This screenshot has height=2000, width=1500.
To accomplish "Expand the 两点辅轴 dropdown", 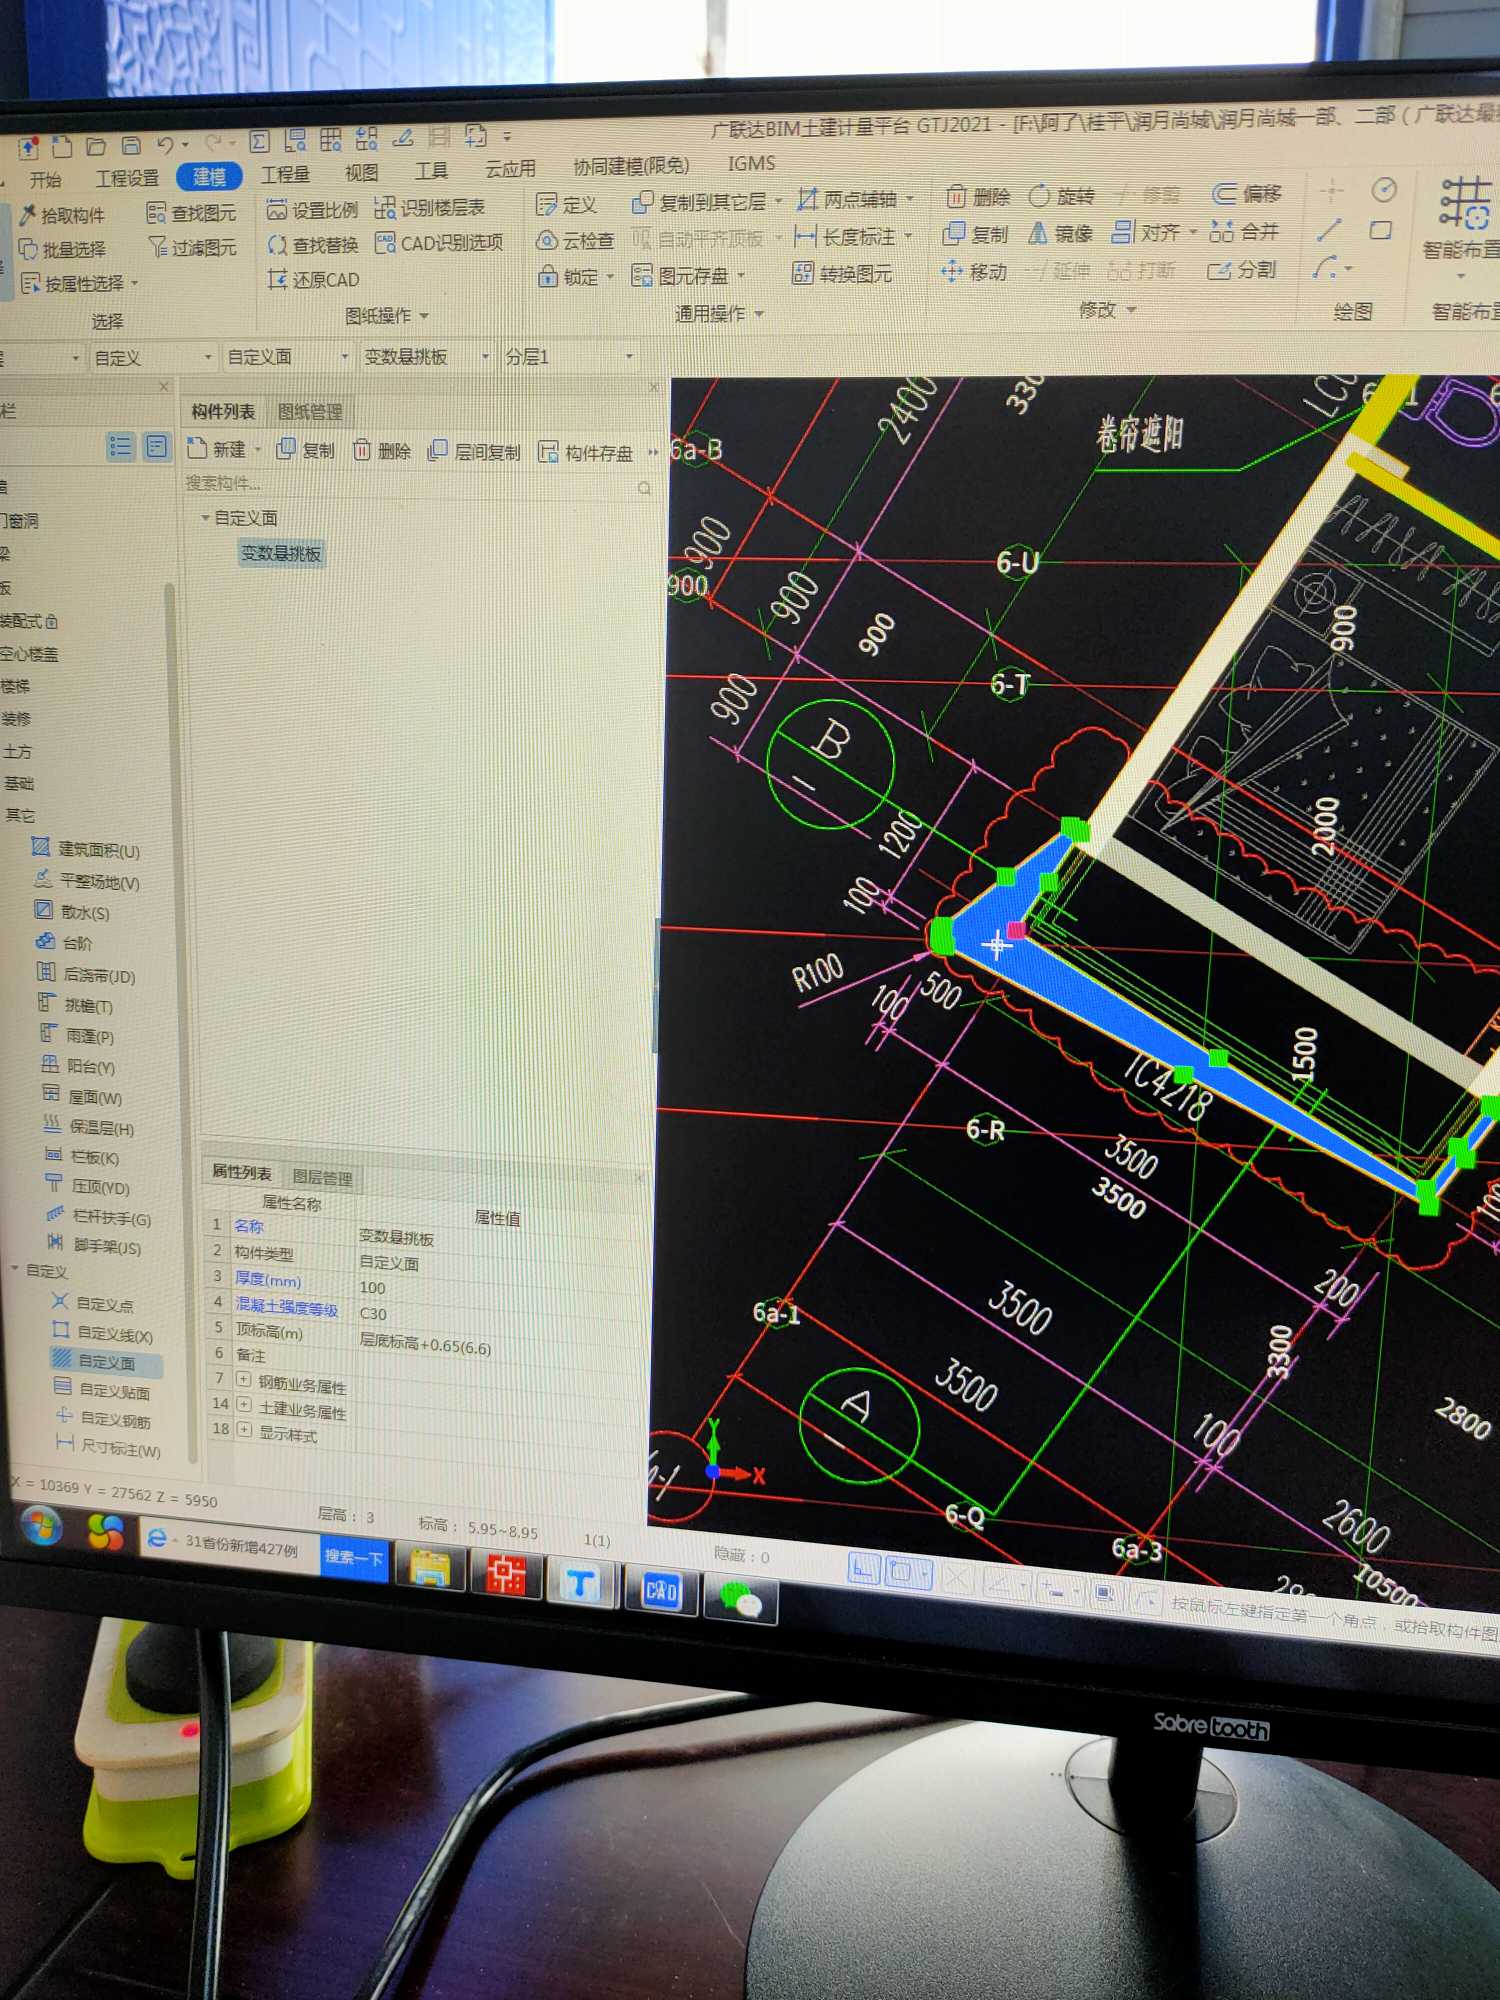I will point(910,199).
